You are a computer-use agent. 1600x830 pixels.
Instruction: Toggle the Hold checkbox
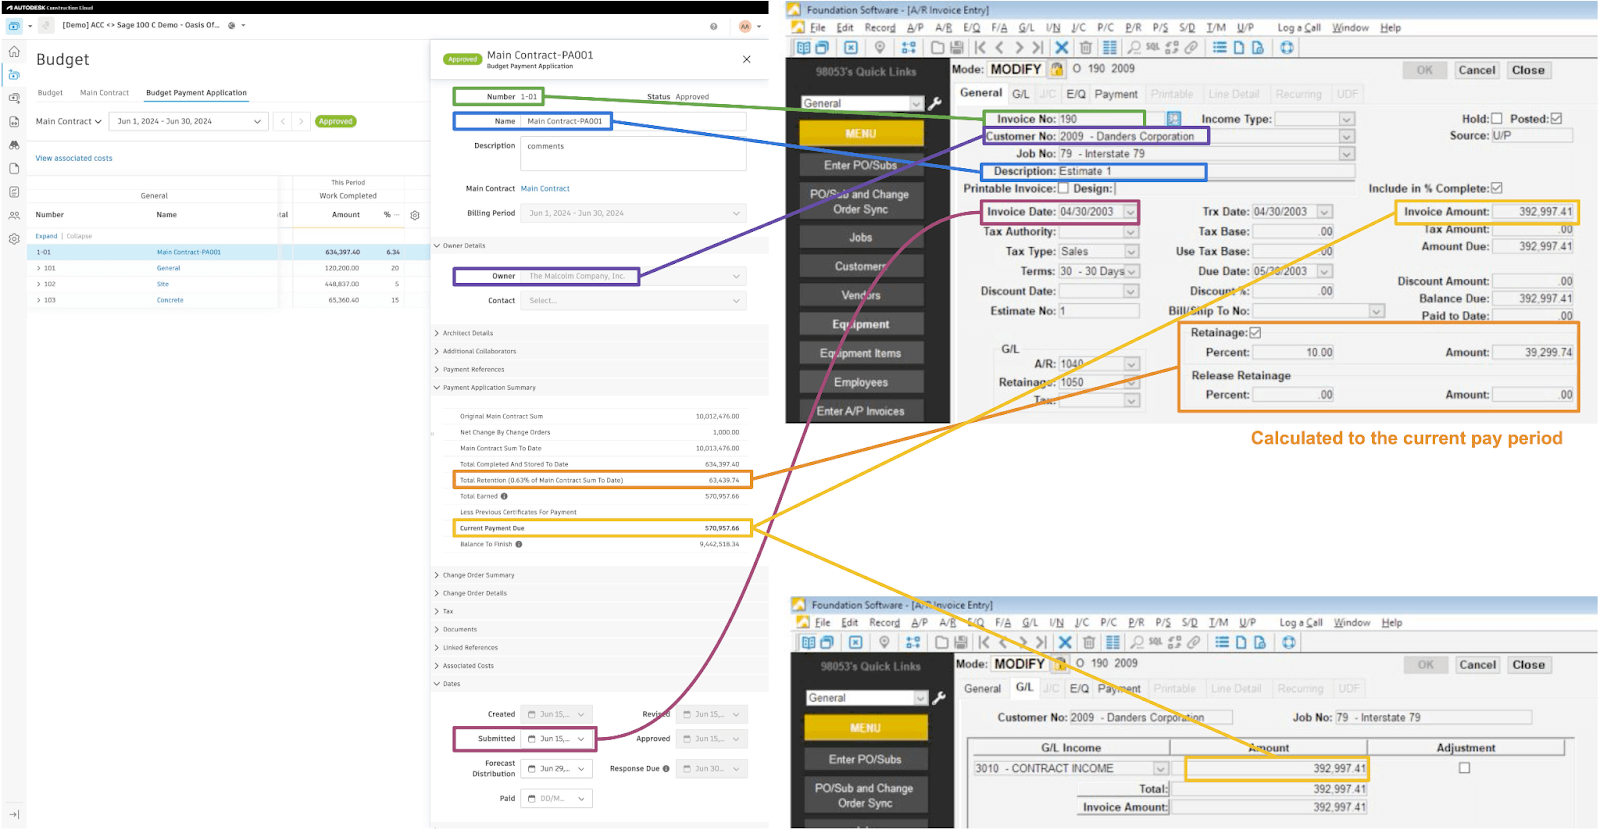coord(1496,119)
